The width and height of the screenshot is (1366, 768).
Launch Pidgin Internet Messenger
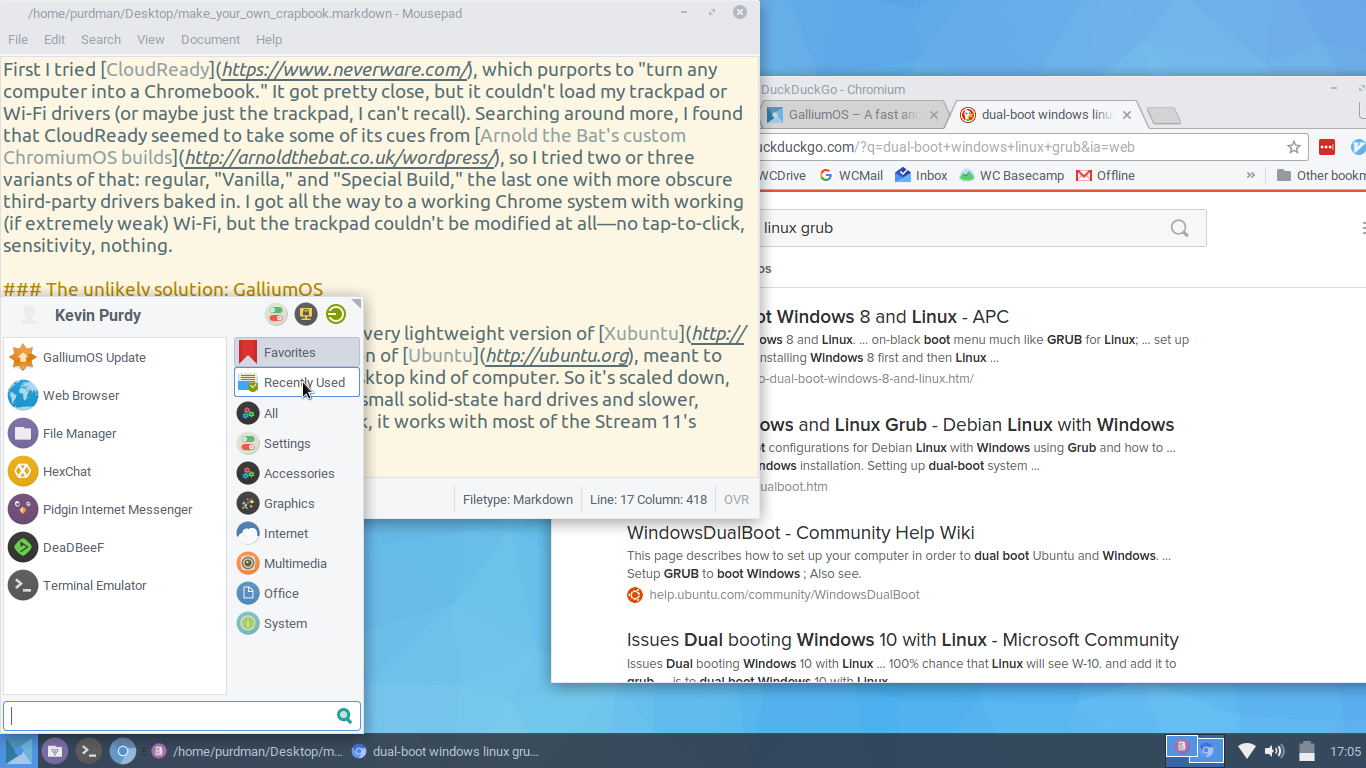115,509
